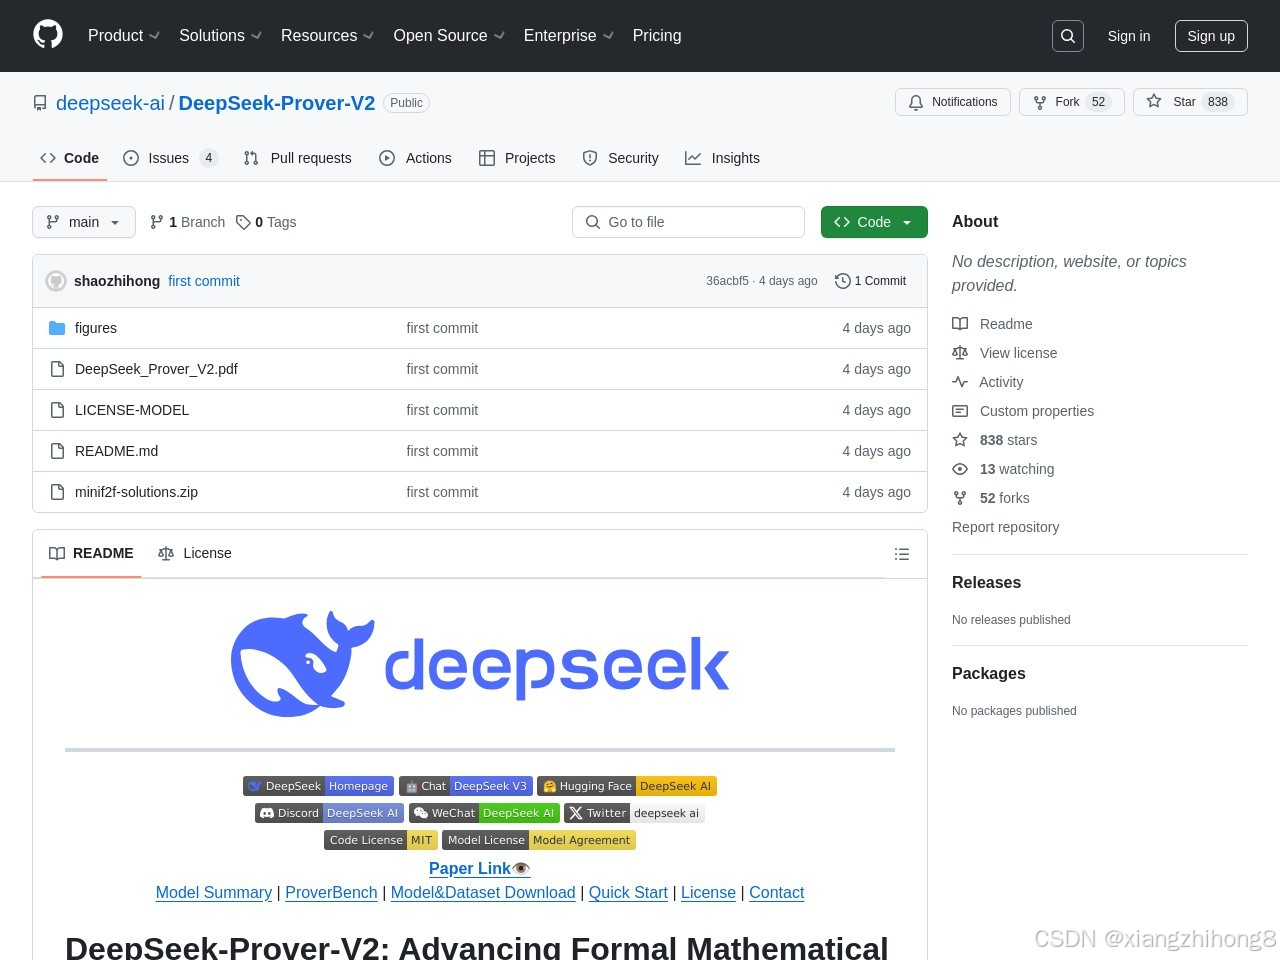Screen dimensions: 1280x960
Task: Open the search magnifier button
Action: [1068, 36]
